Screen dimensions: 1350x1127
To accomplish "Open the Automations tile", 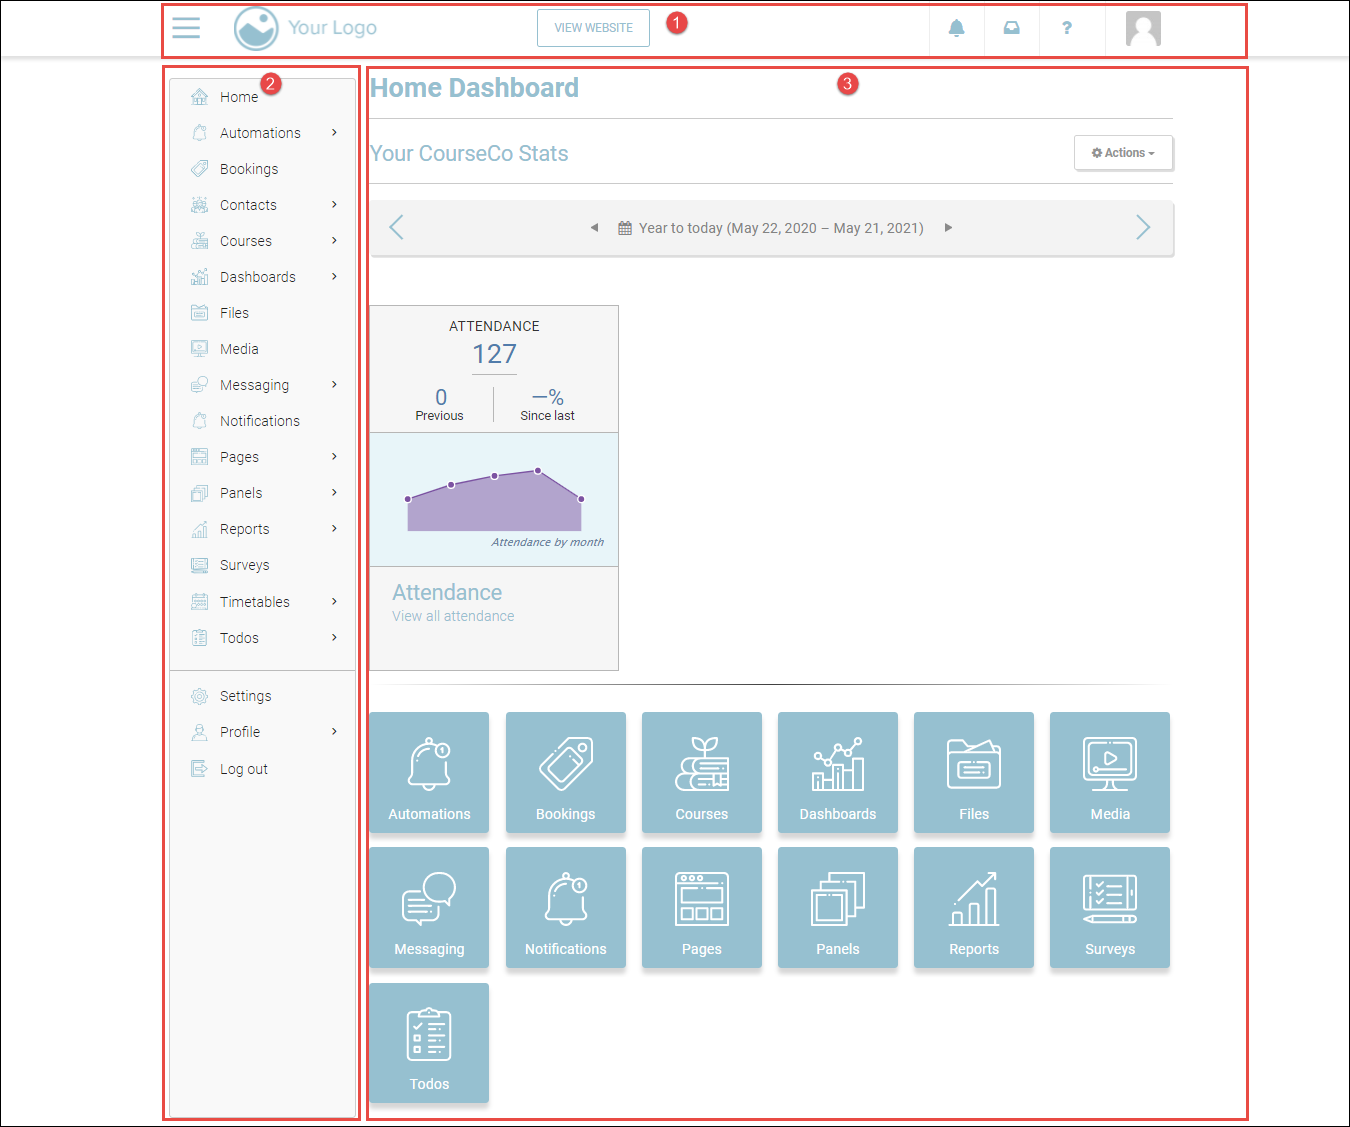I will click(x=429, y=772).
